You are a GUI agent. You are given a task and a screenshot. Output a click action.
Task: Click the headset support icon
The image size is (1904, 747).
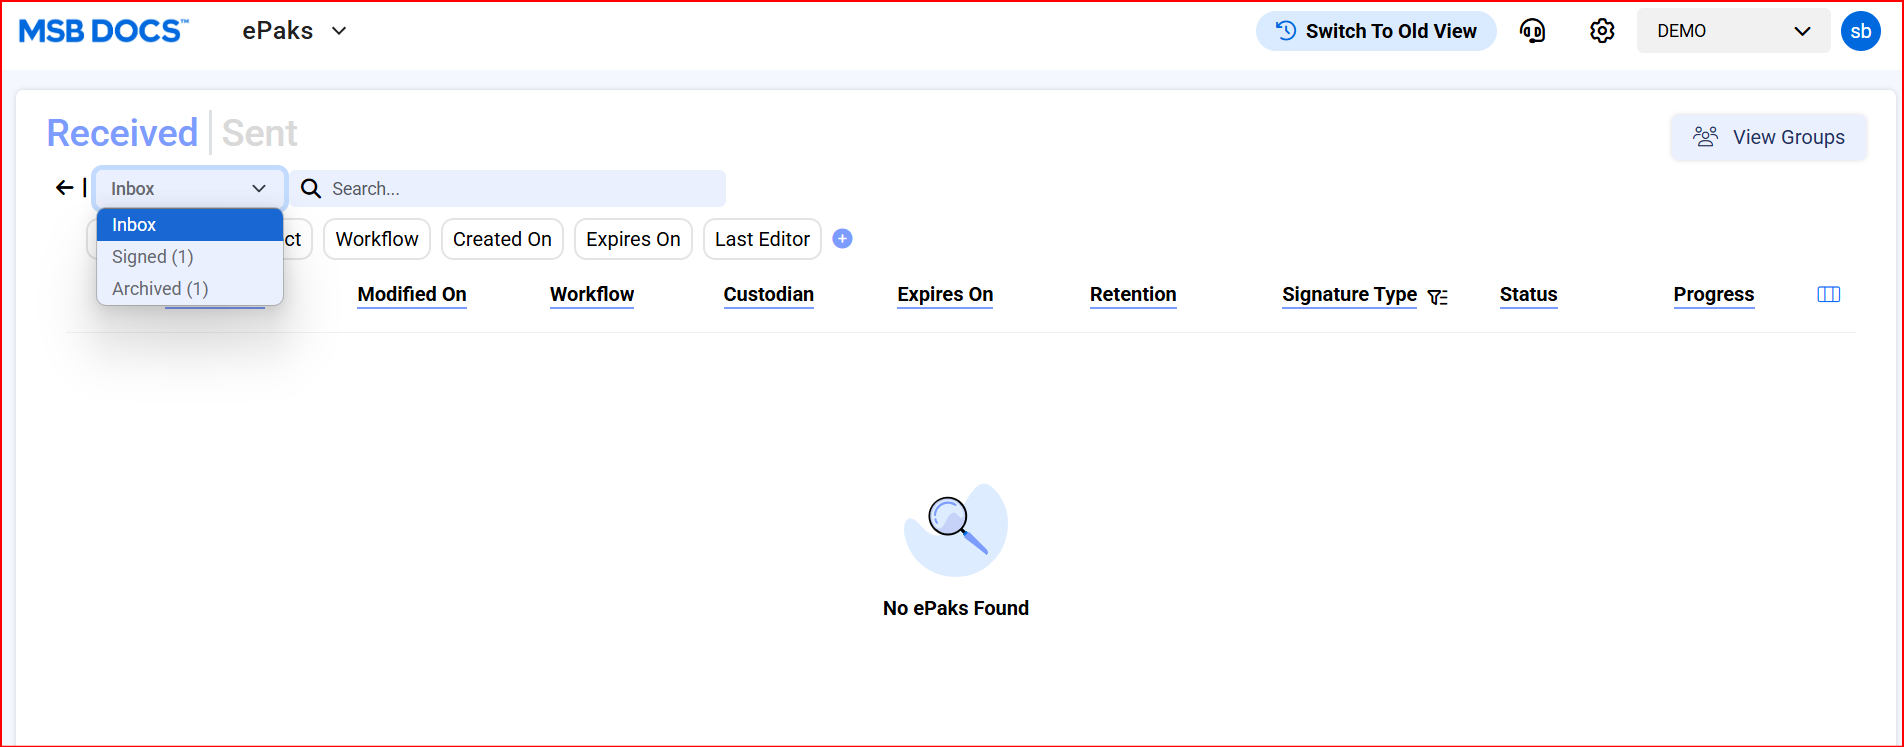(1532, 31)
